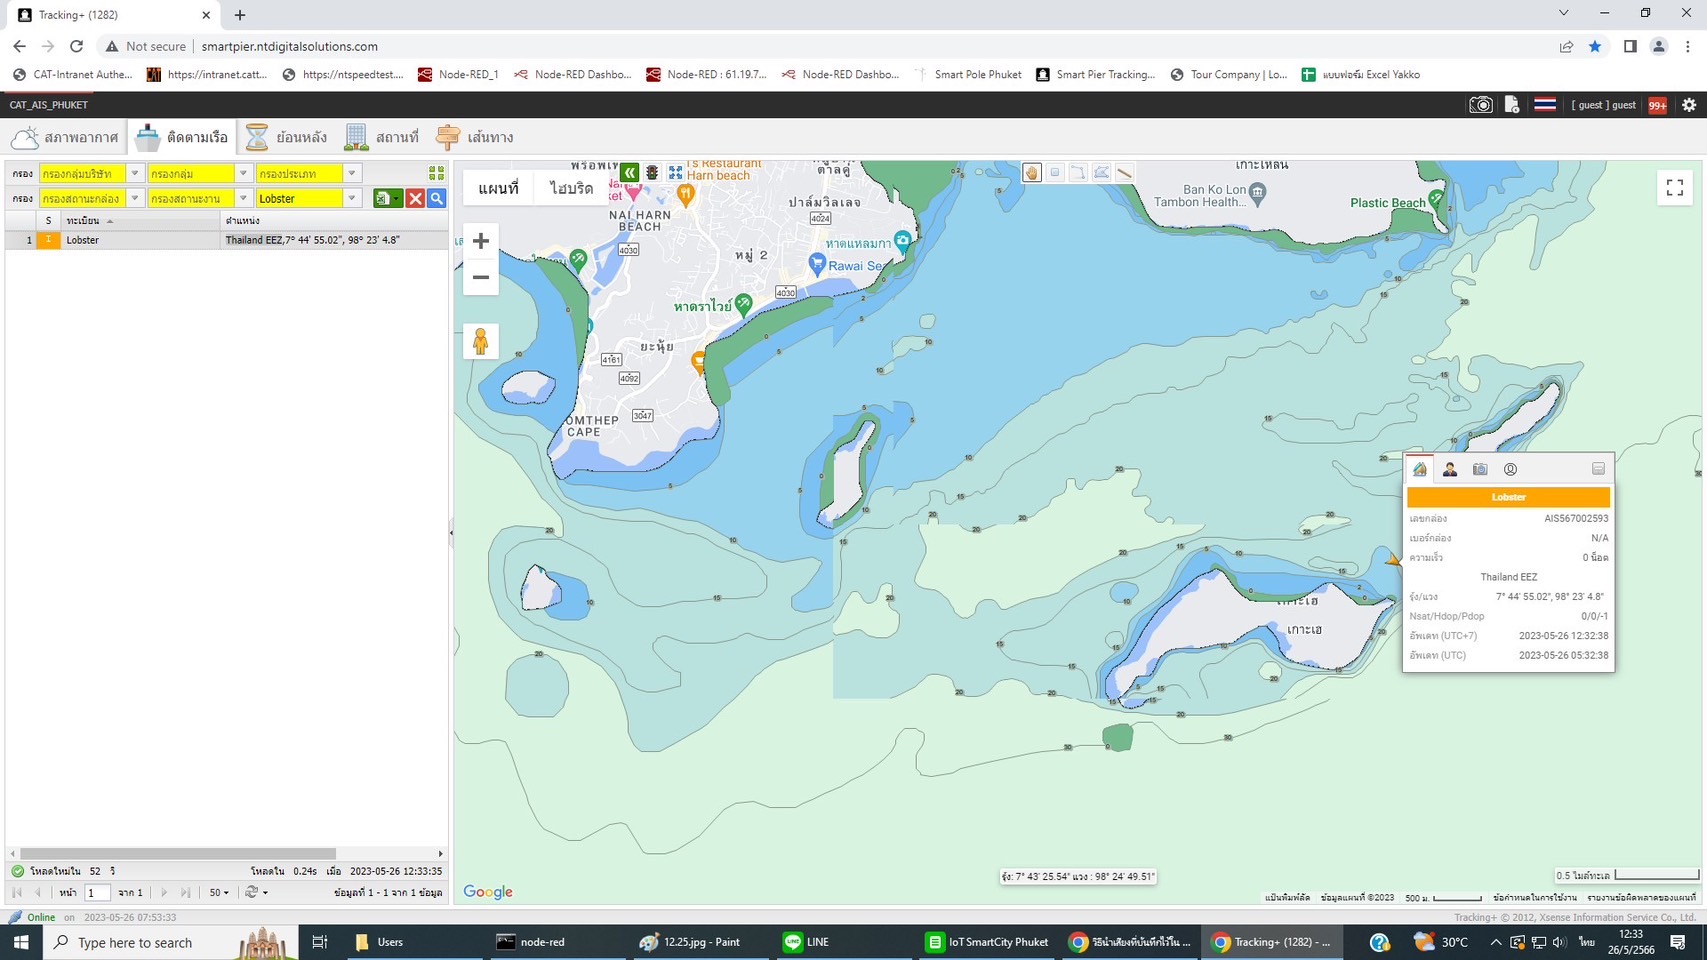Open the Excel export dropdown arrow
The image size is (1707, 960).
tap(396, 199)
